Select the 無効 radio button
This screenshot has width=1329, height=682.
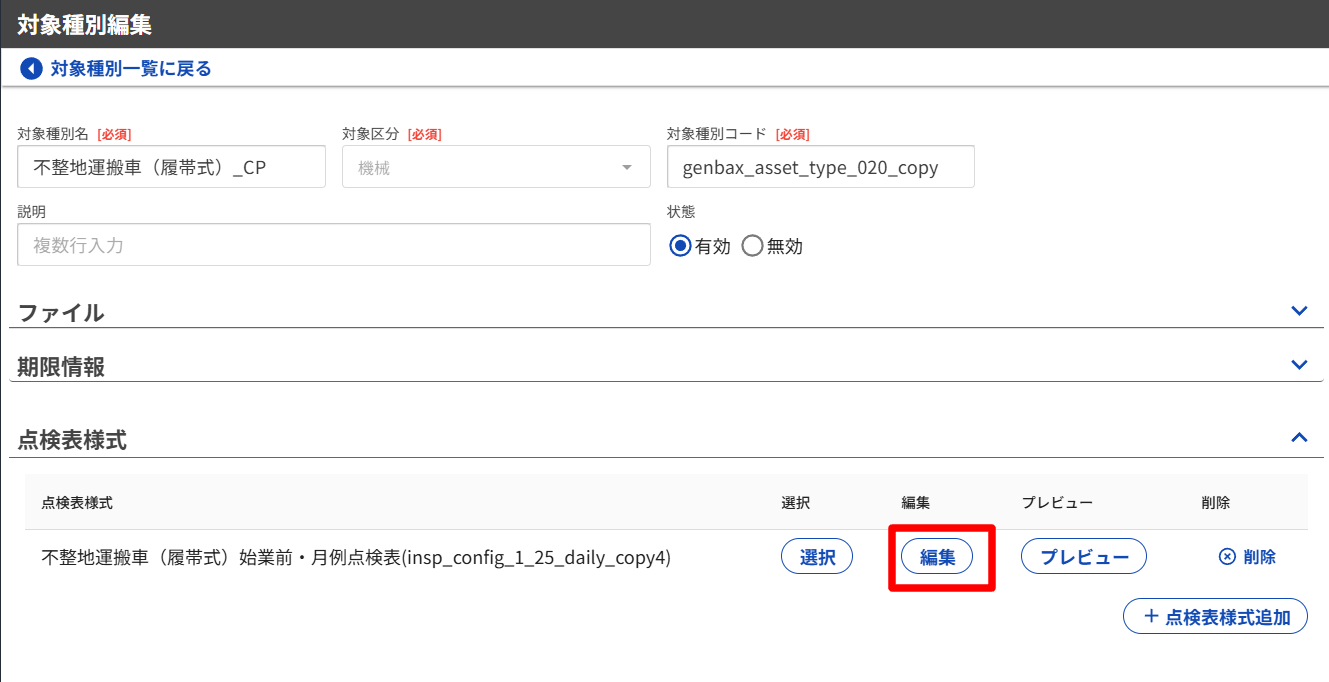752,246
